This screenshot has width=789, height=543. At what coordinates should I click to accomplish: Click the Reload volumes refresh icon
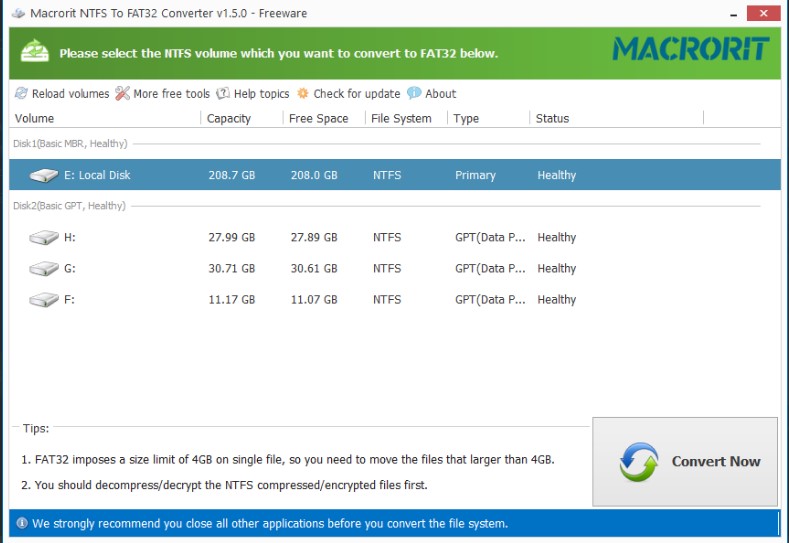(21, 93)
